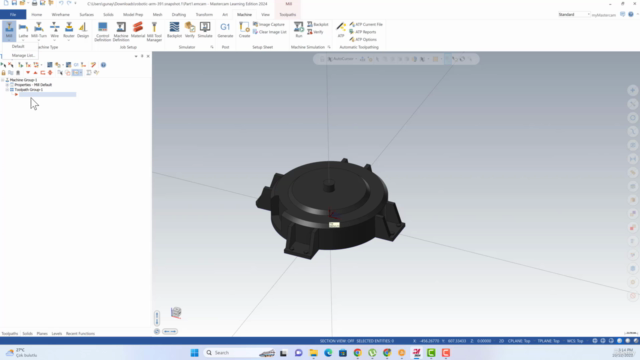
Task: Click the view cube gnomon icon
Action: pos(176,313)
